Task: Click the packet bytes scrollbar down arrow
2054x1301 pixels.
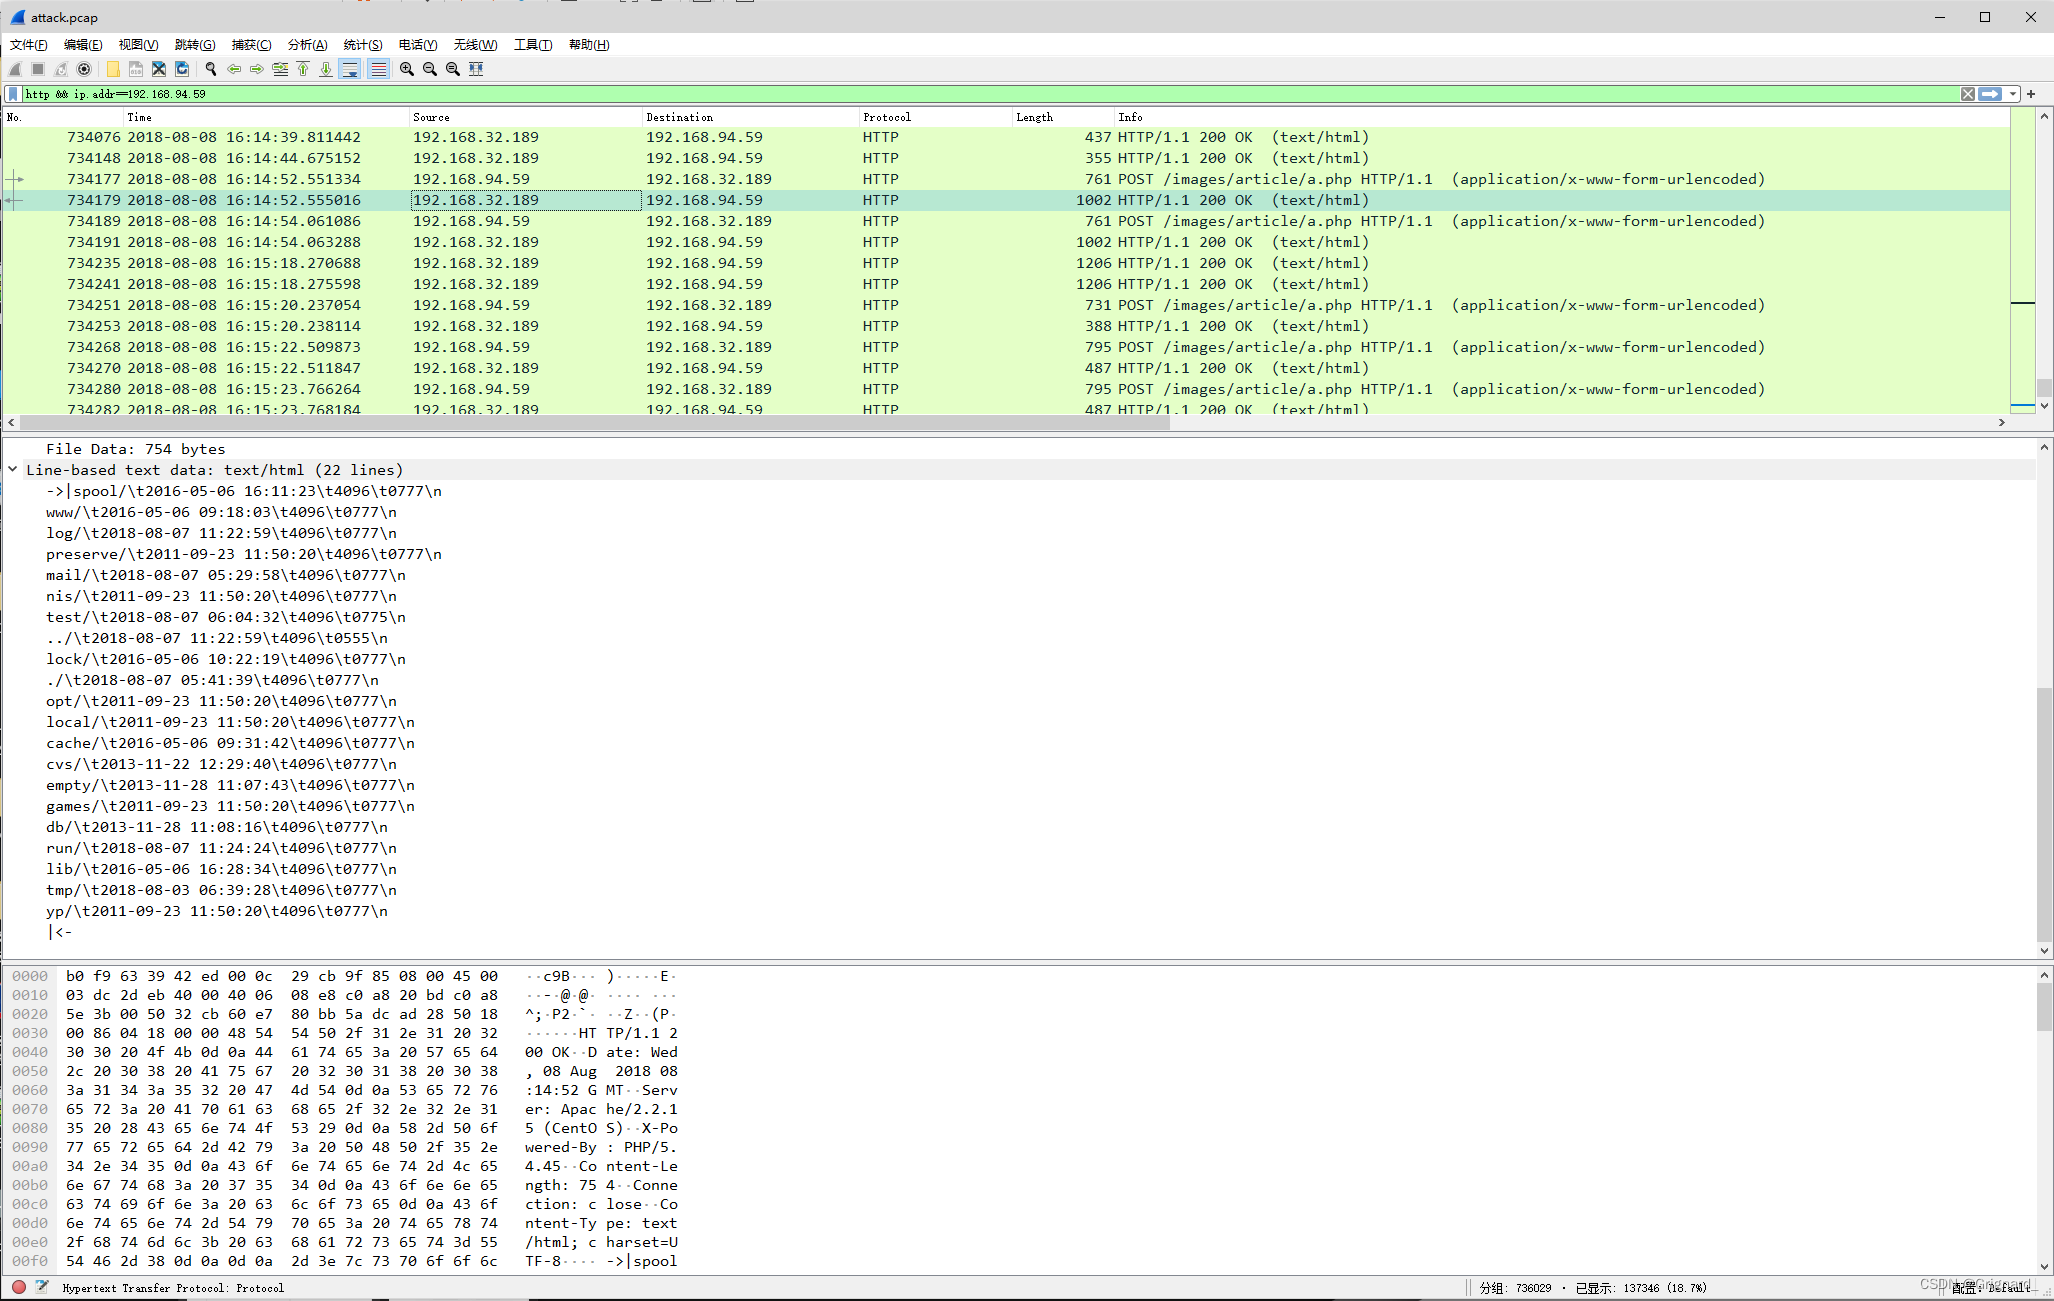Action: (x=2044, y=1266)
